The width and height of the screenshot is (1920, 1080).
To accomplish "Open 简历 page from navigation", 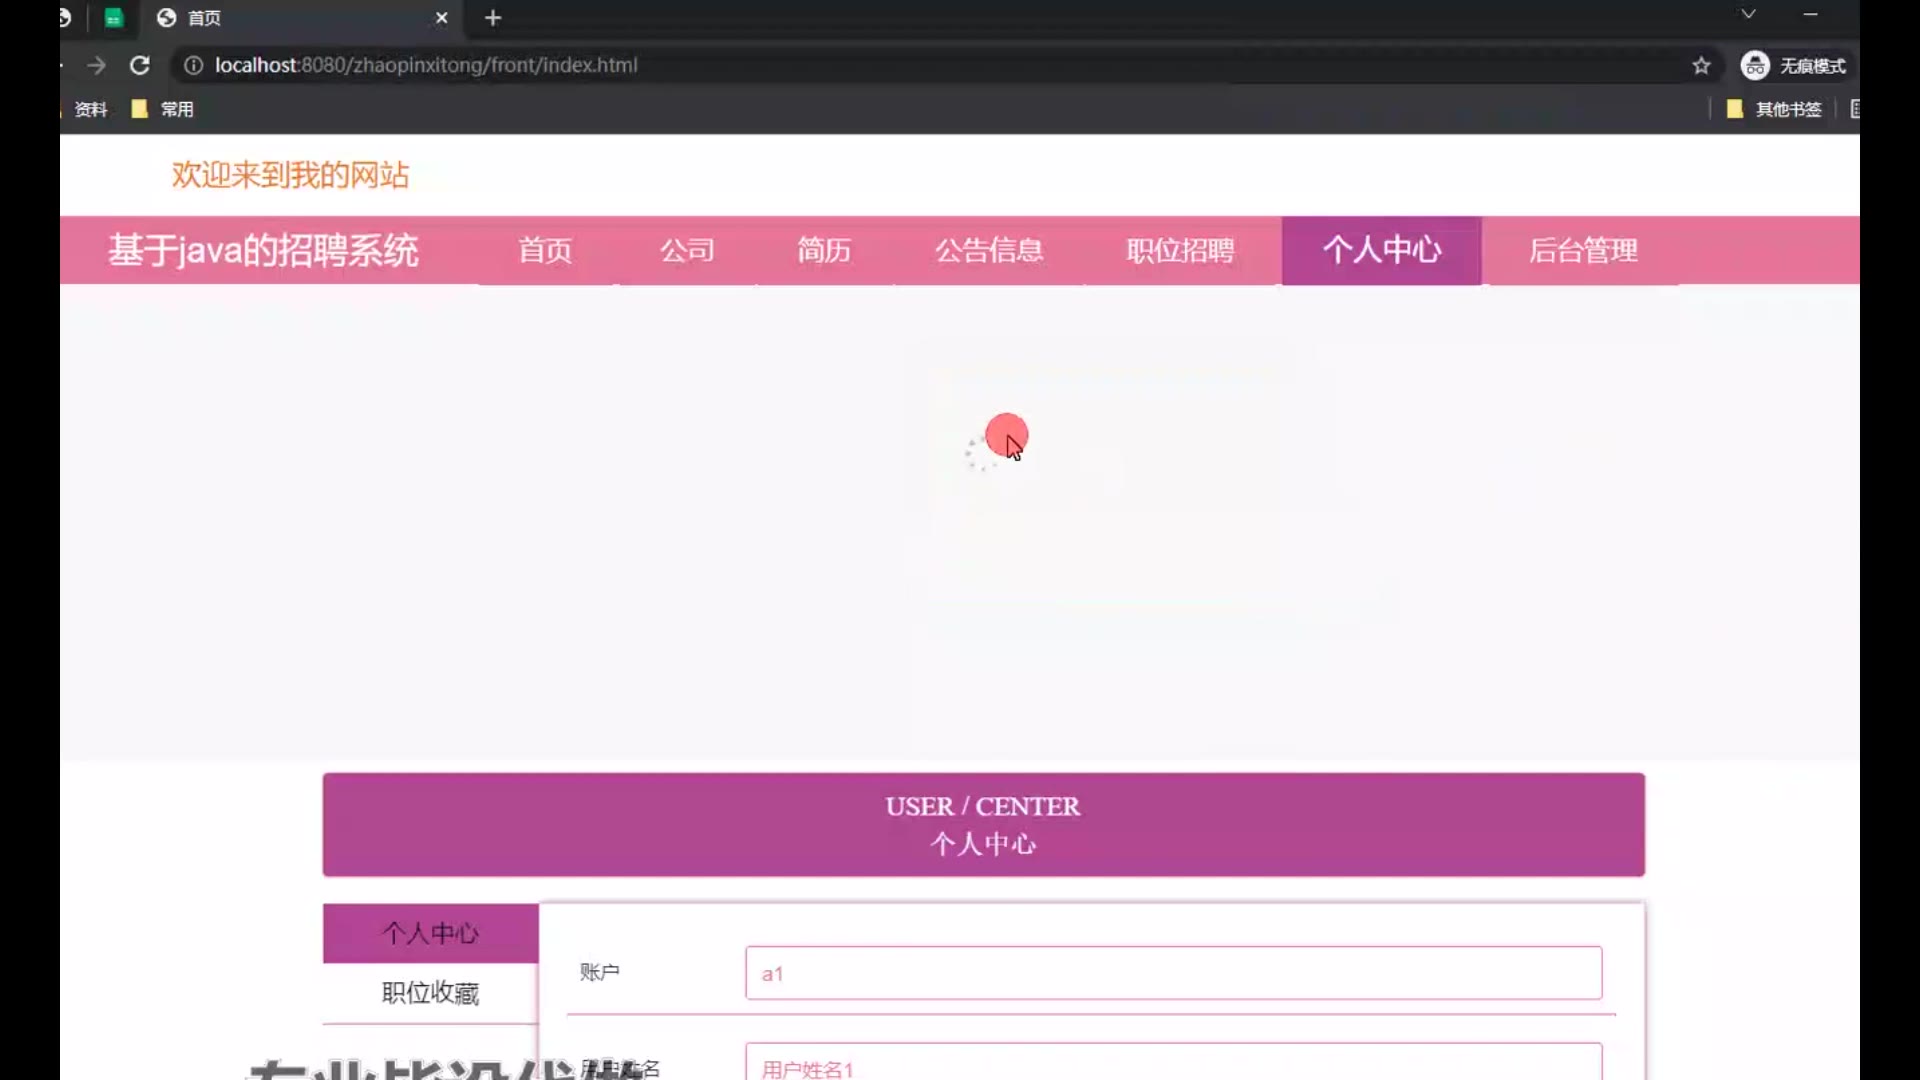I will [x=824, y=250].
